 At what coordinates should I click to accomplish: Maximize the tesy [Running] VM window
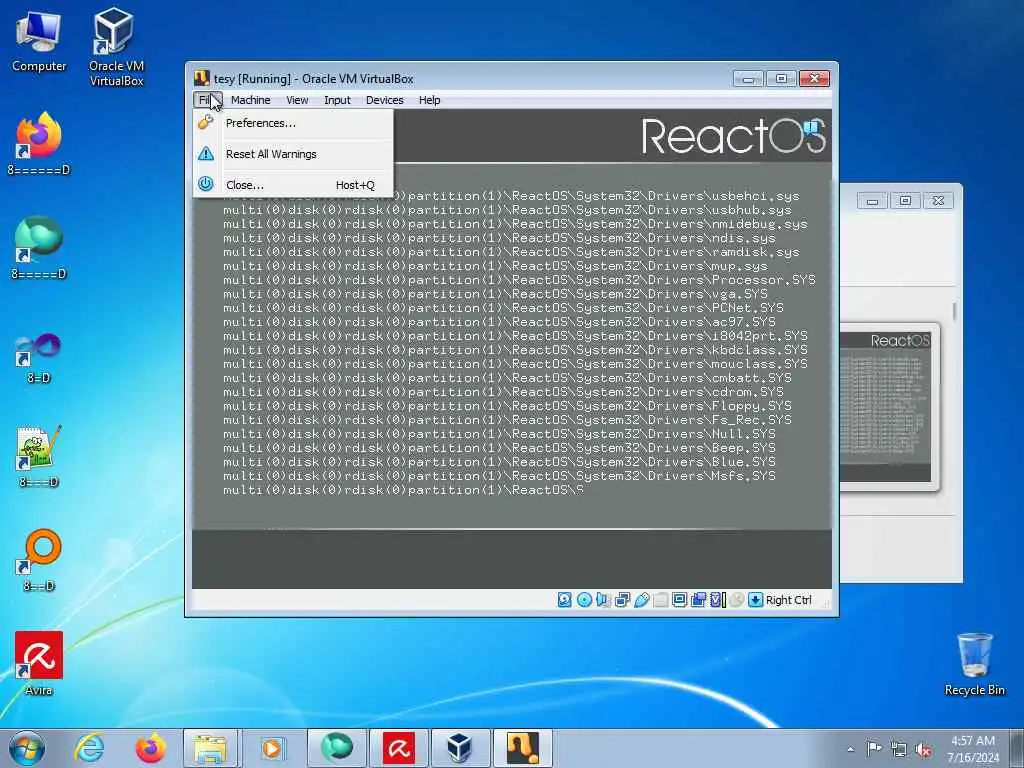point(781,79)
